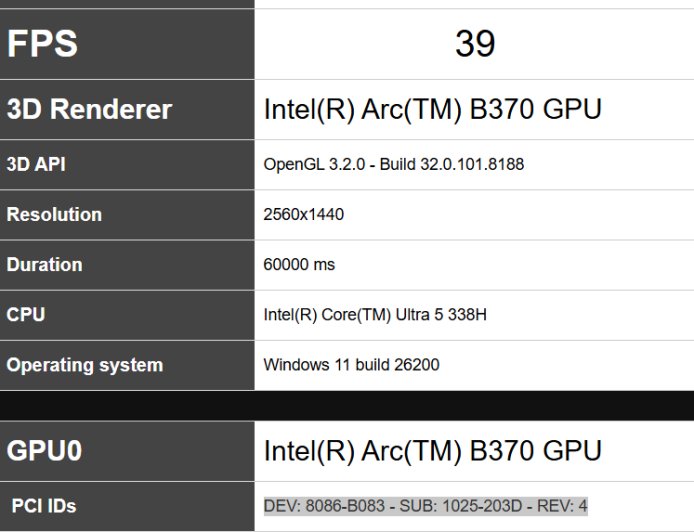Screen dimensions: 694x532
Task: Click the 3D Renderer value Intel(R) Arc(TM) B370 GPU
Action: point(432,109)
